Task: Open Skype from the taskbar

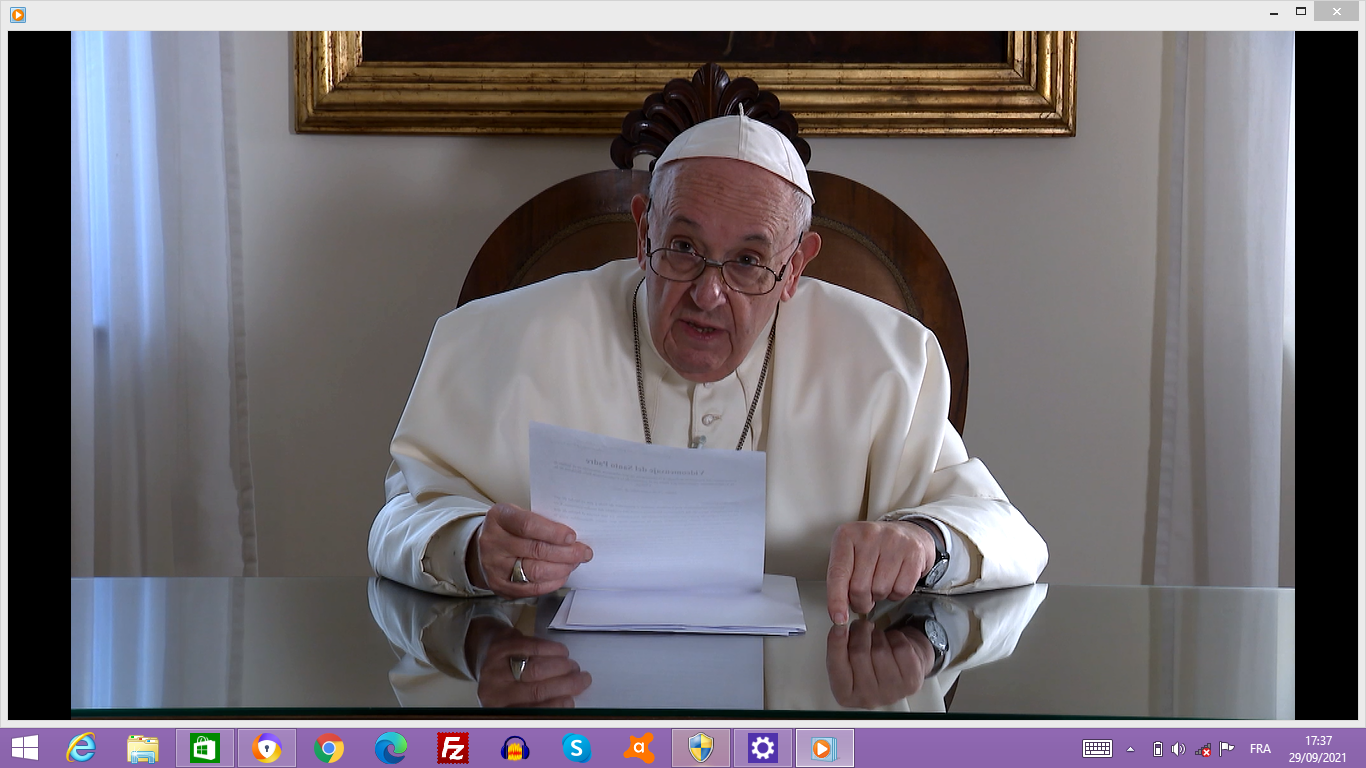Action: point(576,748)
